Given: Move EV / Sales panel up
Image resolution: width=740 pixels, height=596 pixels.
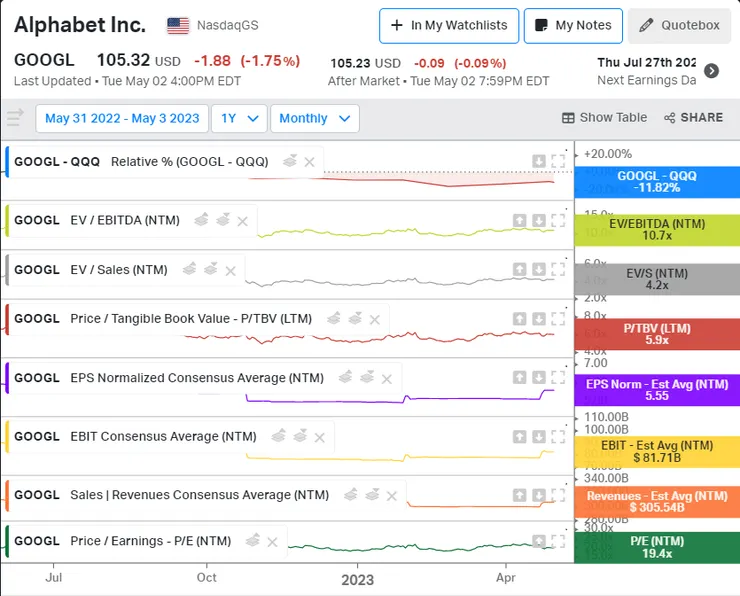Looking at the screenshot, I should pyautogui.click(x=520, y=269).
